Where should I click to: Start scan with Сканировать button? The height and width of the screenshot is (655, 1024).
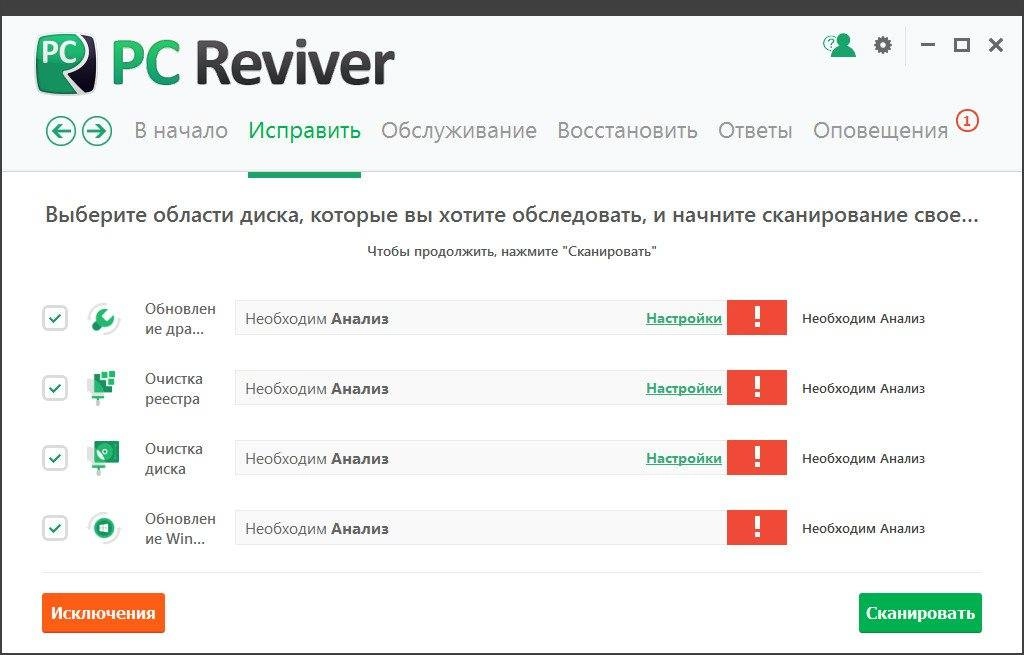920,613
